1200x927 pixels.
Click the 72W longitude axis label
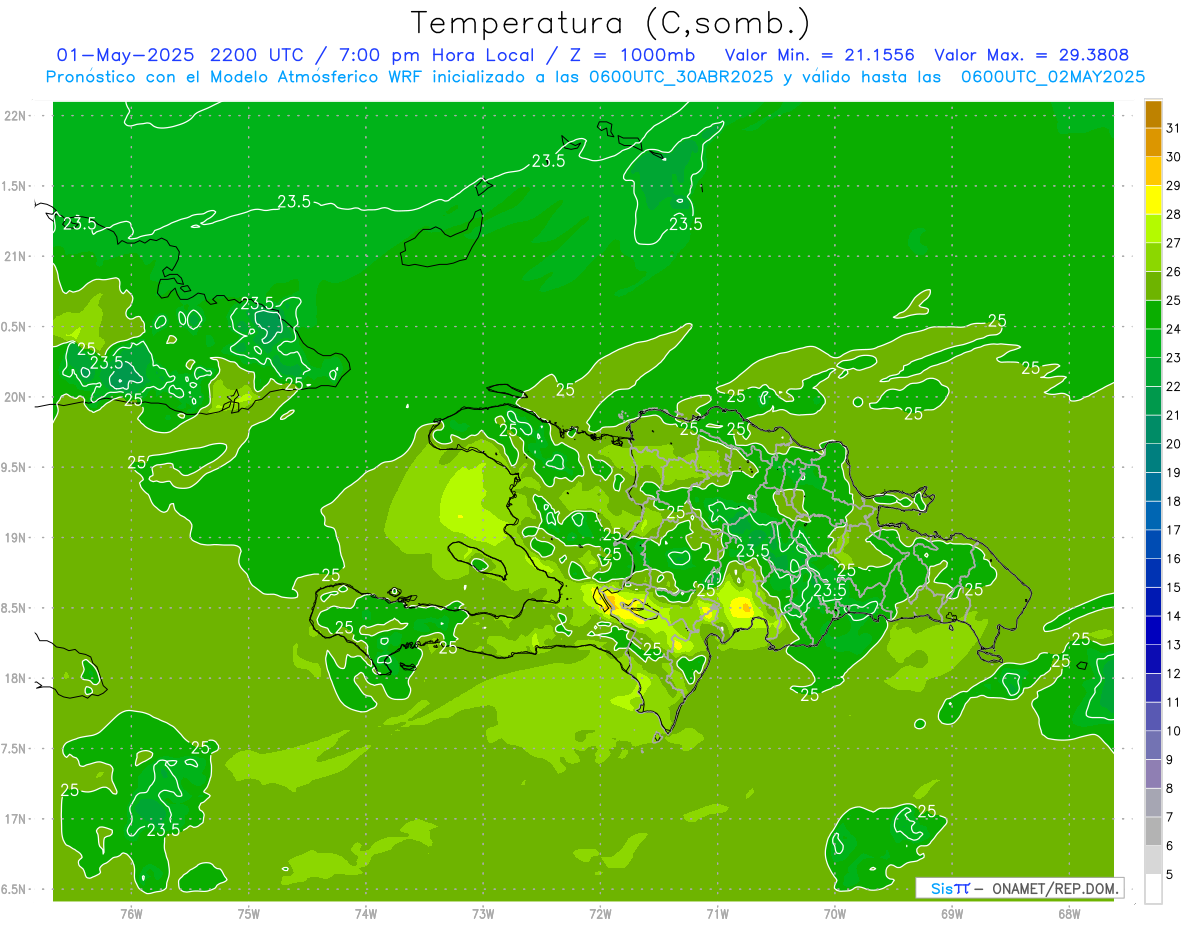pyautogui.click(x=600, y=913)
